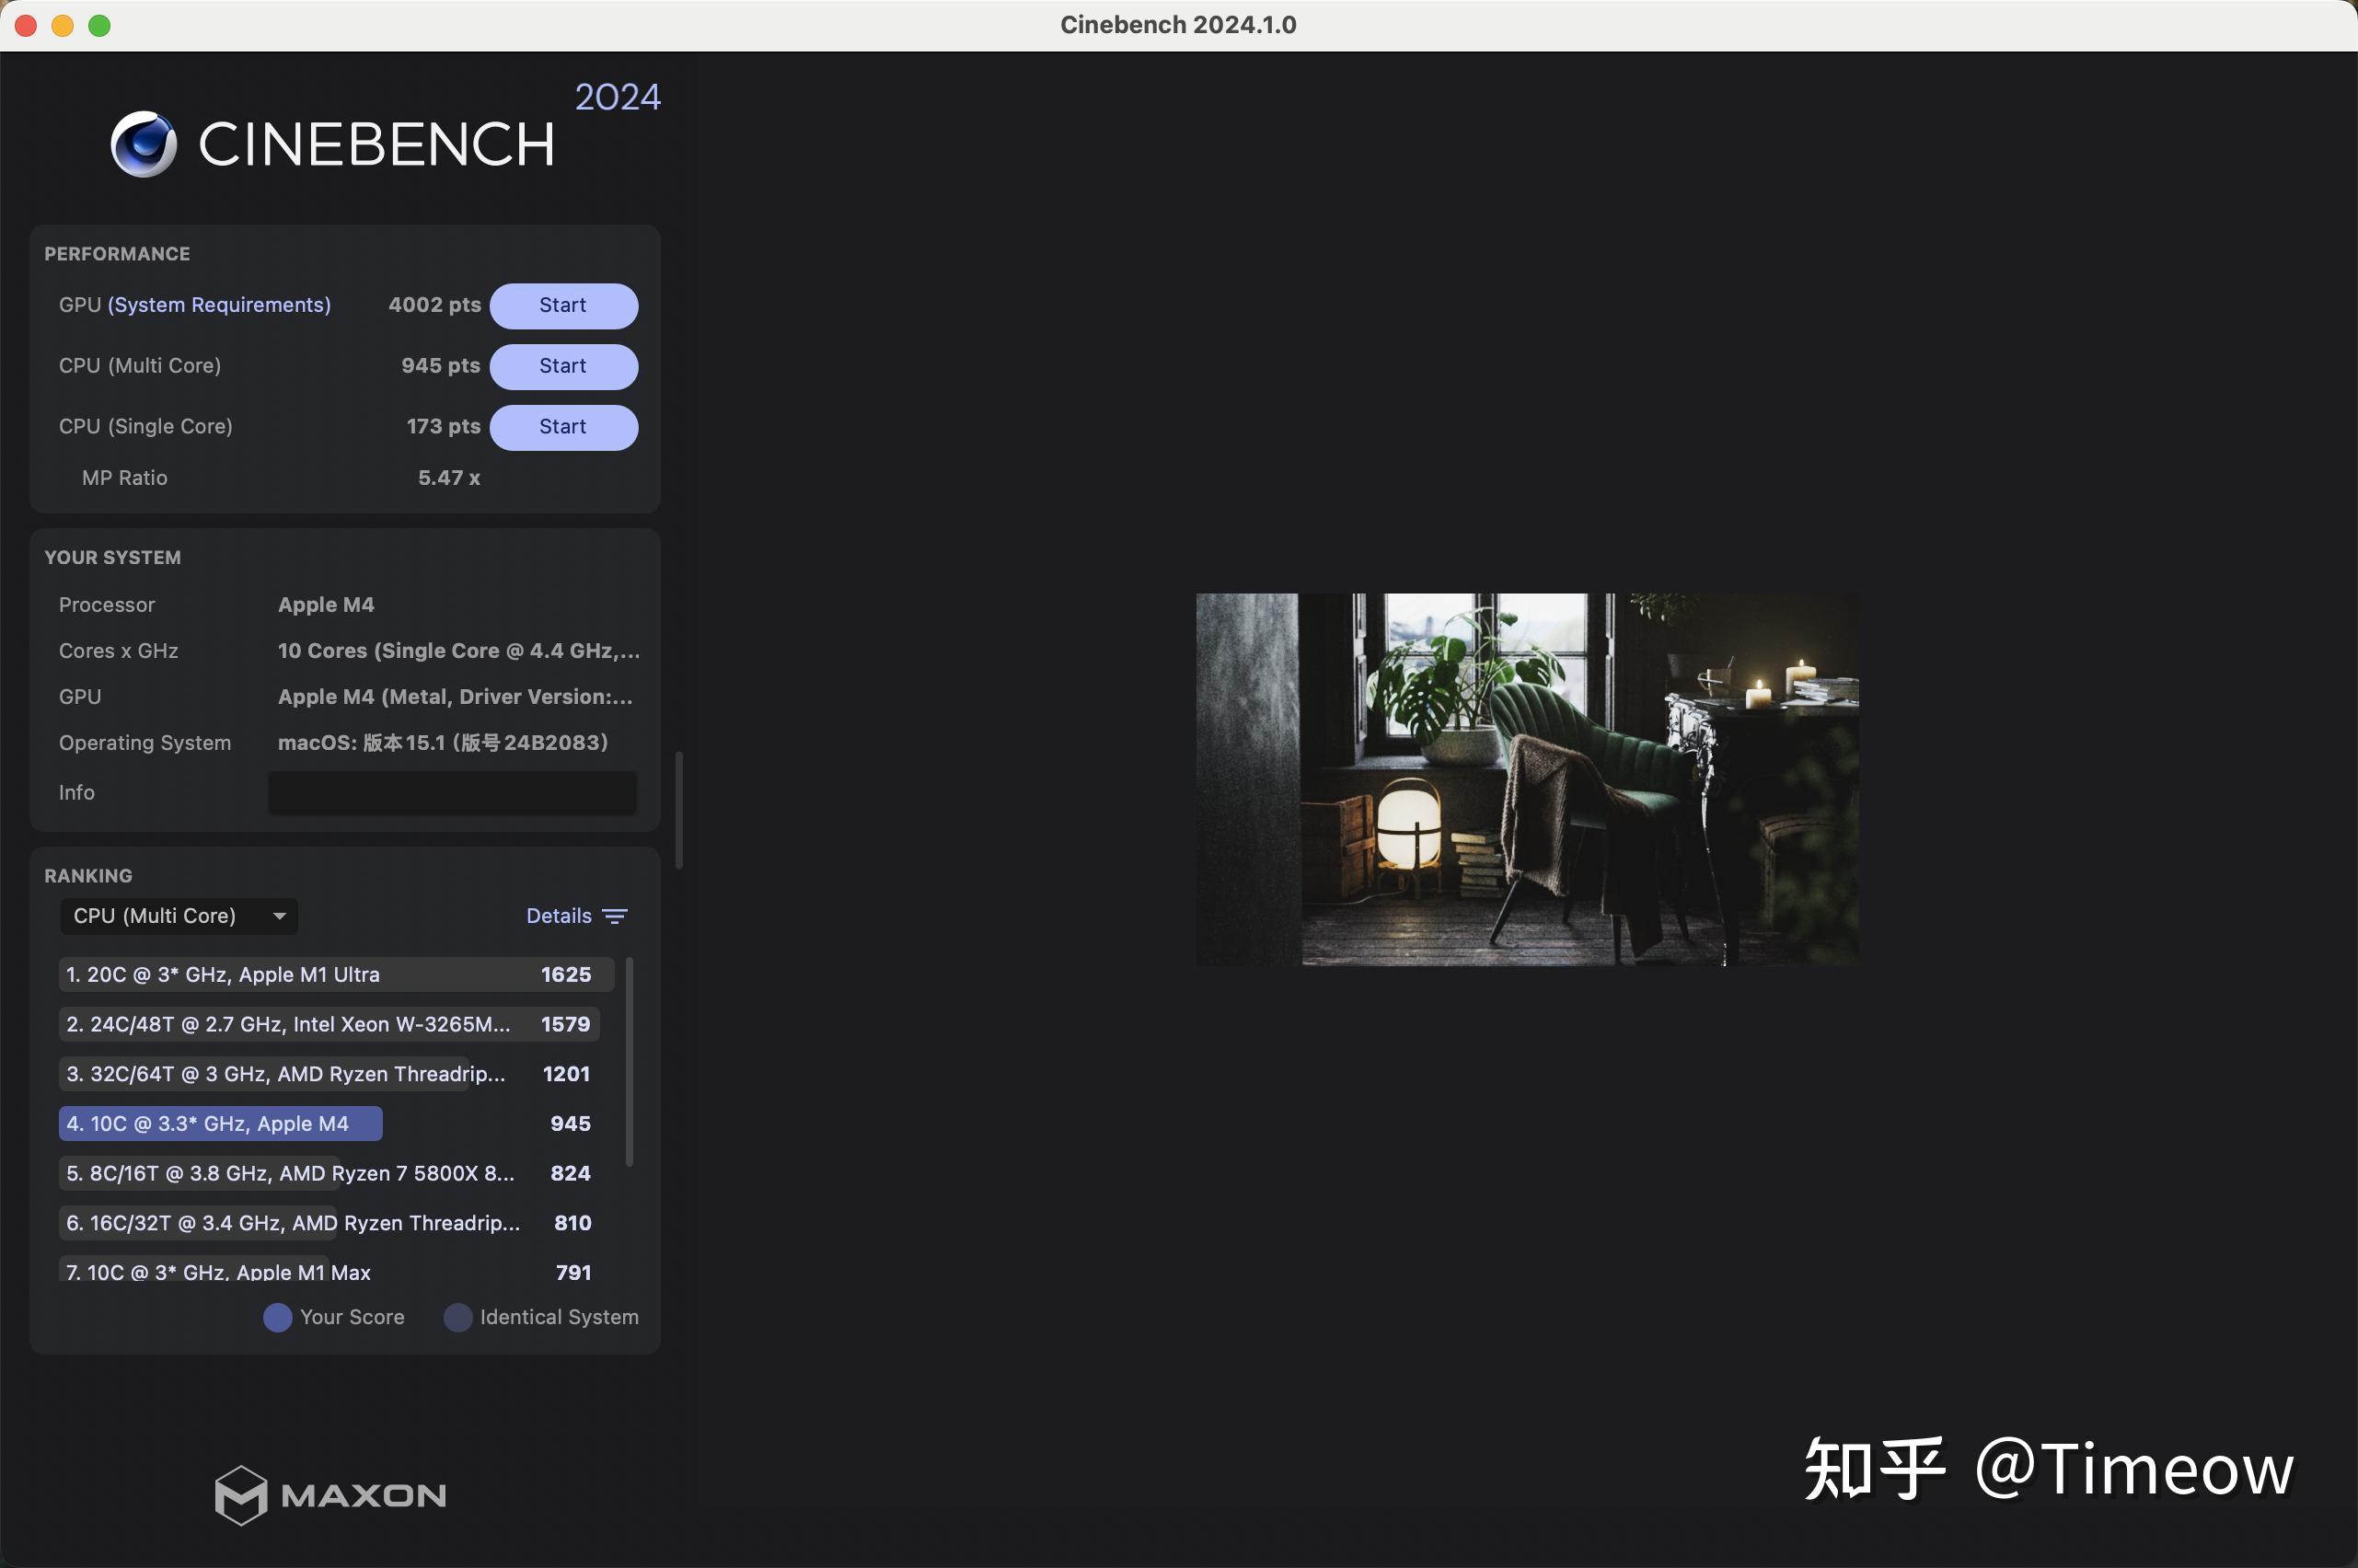Click the 1579 ranking score
This screenshot has height=1568, width=2358.
[x=566, y=1024]
